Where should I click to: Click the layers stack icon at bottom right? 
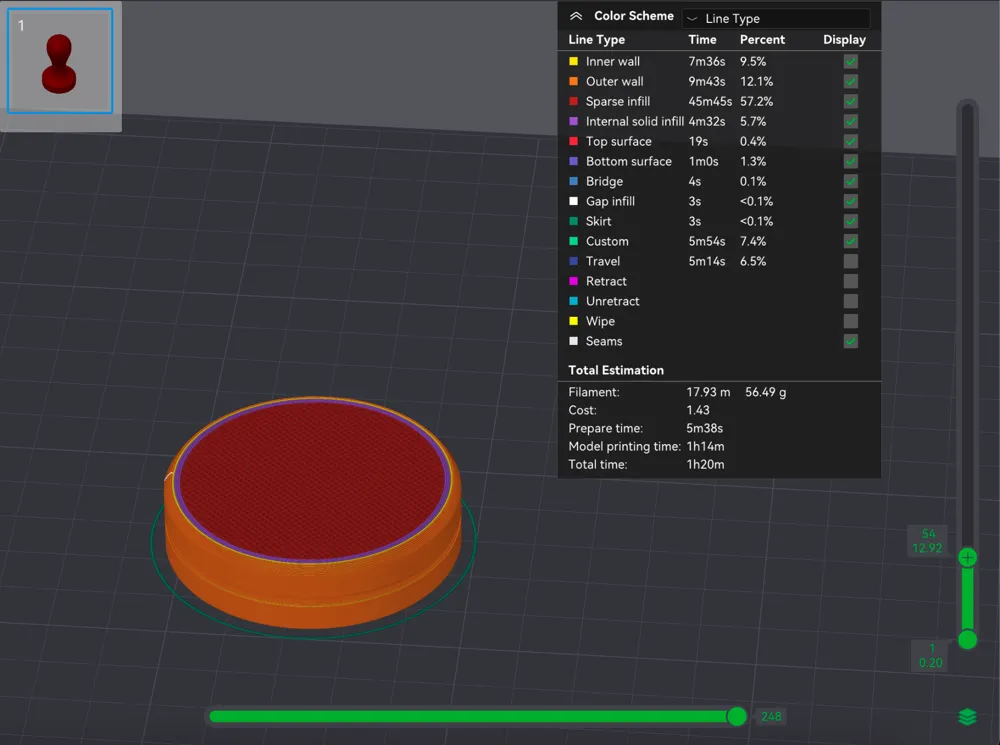[967, 717]
